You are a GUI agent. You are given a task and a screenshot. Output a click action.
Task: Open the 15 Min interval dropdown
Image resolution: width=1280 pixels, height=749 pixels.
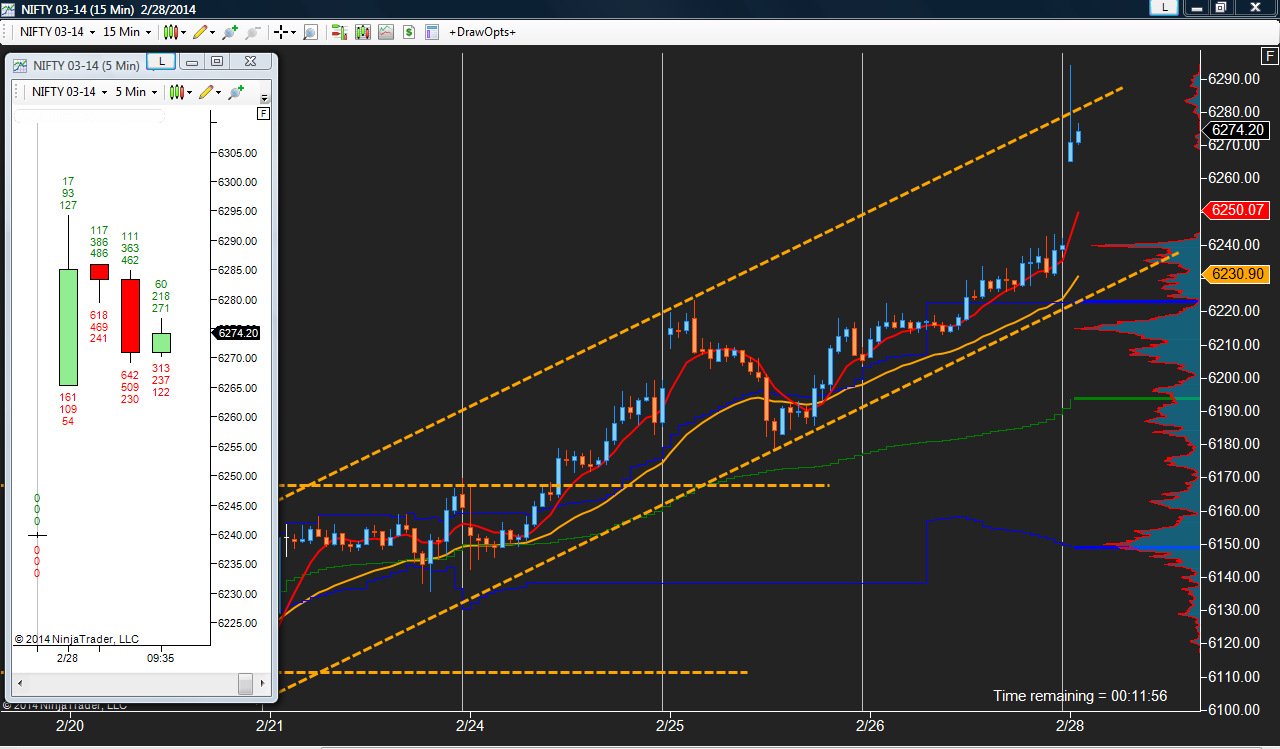[x=127, y=32]
